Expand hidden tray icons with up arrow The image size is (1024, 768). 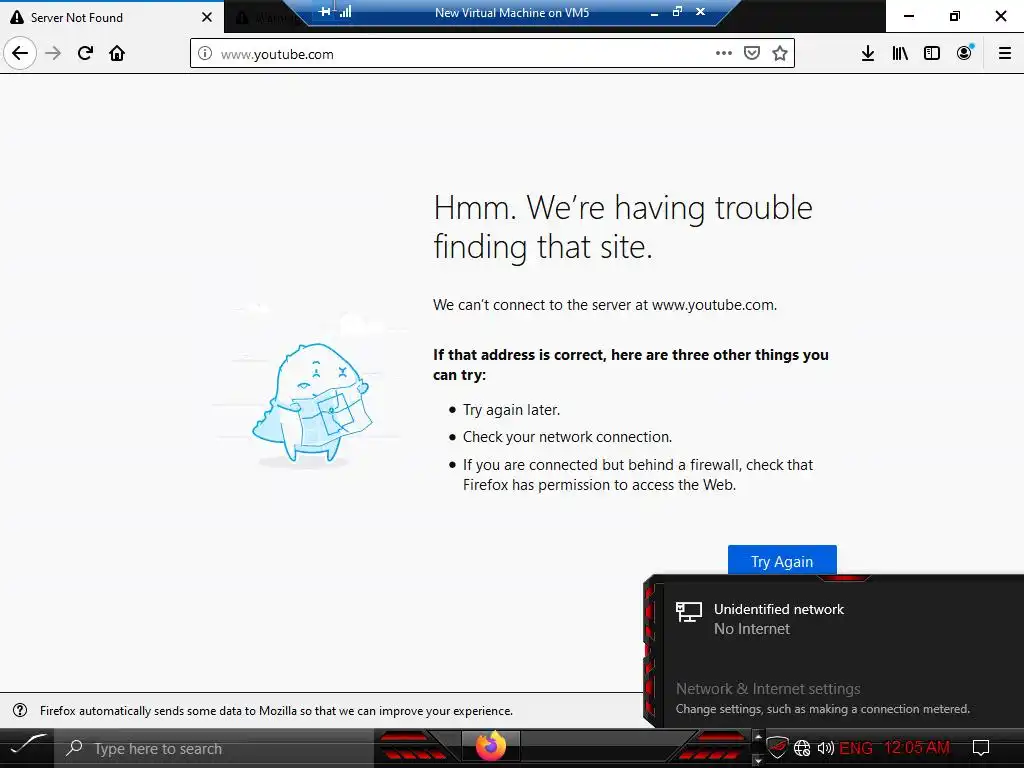758,737
